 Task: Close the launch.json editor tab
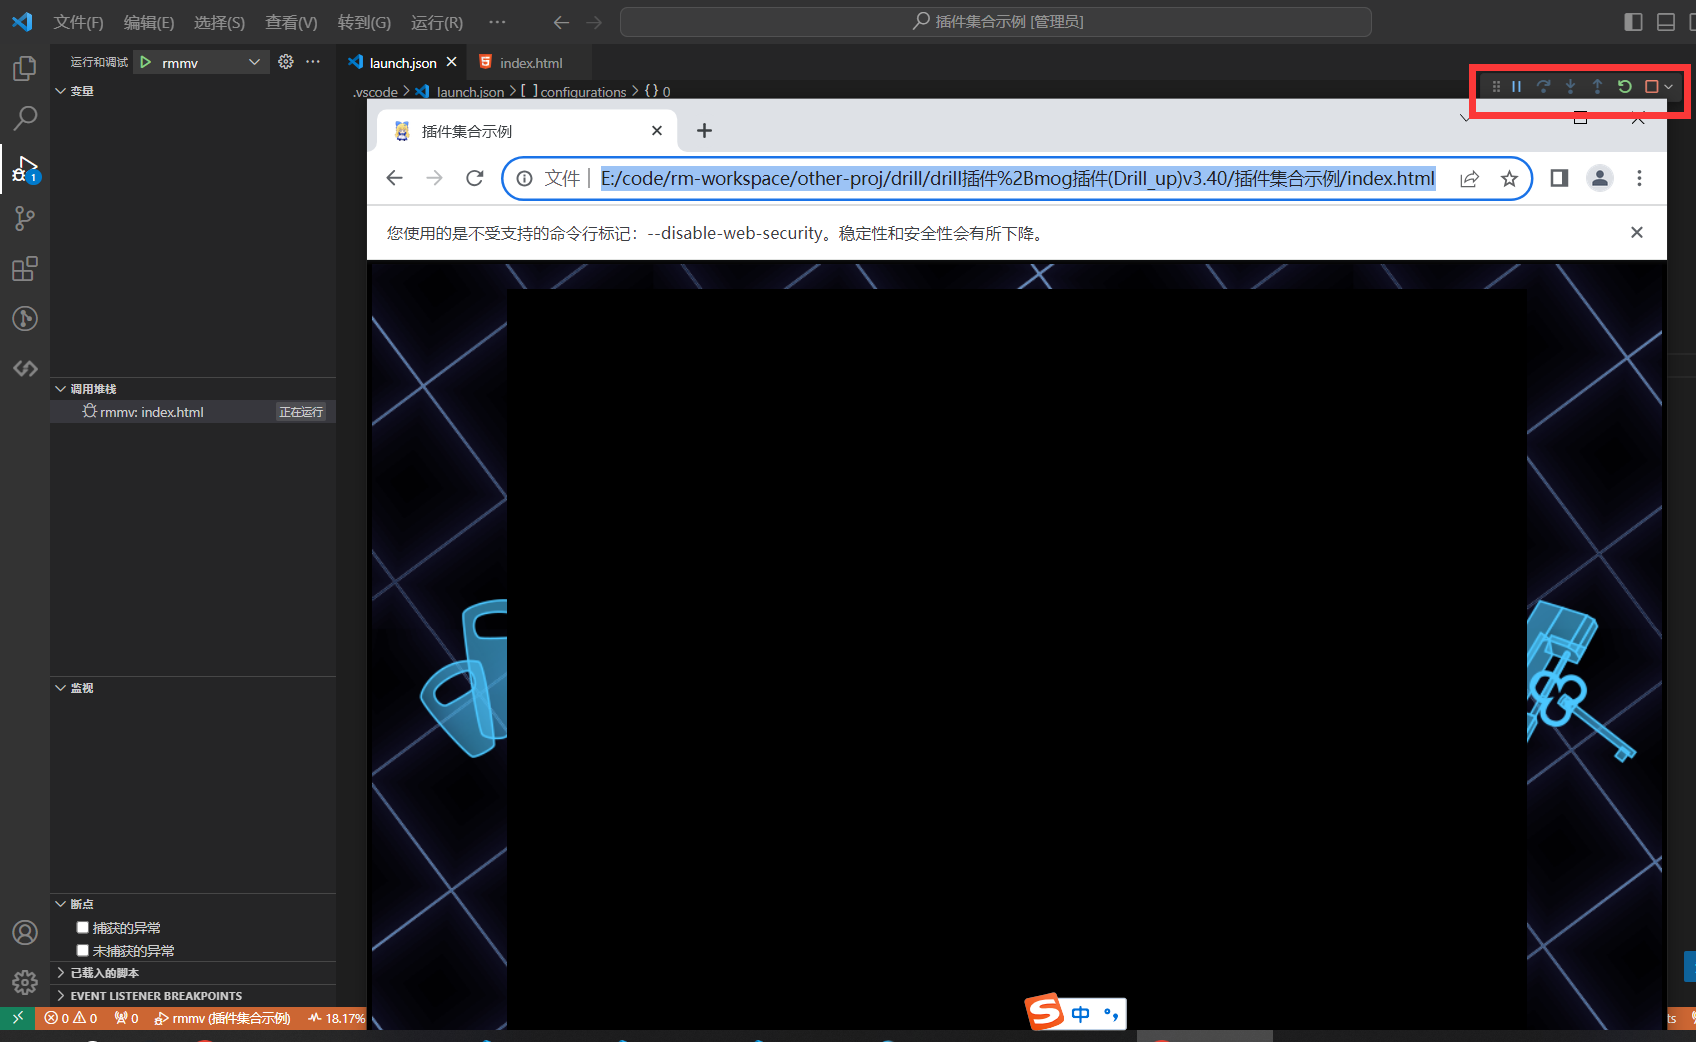pos(451,62)
